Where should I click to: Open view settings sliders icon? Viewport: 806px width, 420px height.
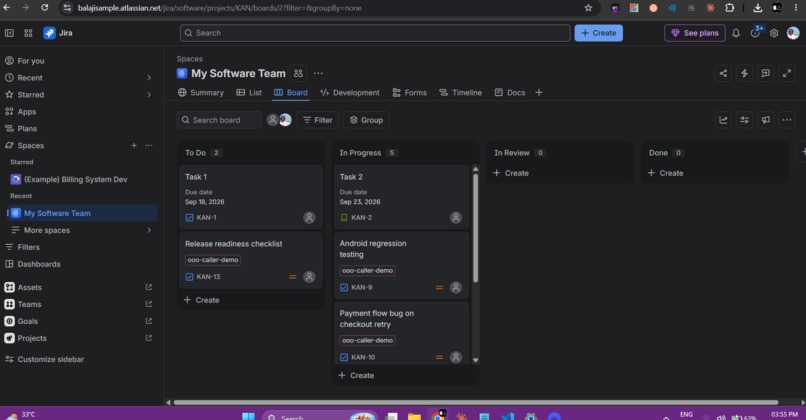(744, 120)
